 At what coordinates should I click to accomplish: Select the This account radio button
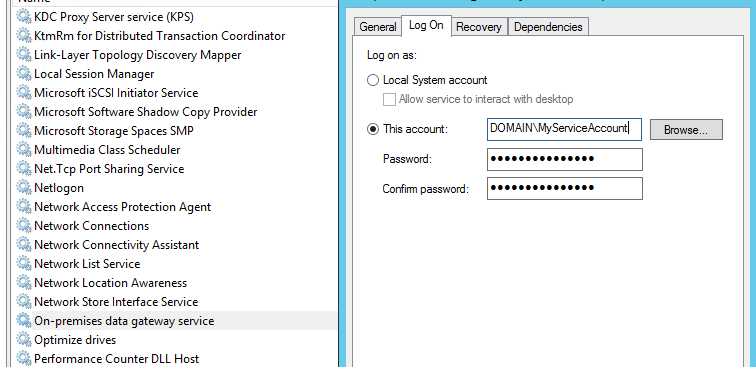(373, 129)
